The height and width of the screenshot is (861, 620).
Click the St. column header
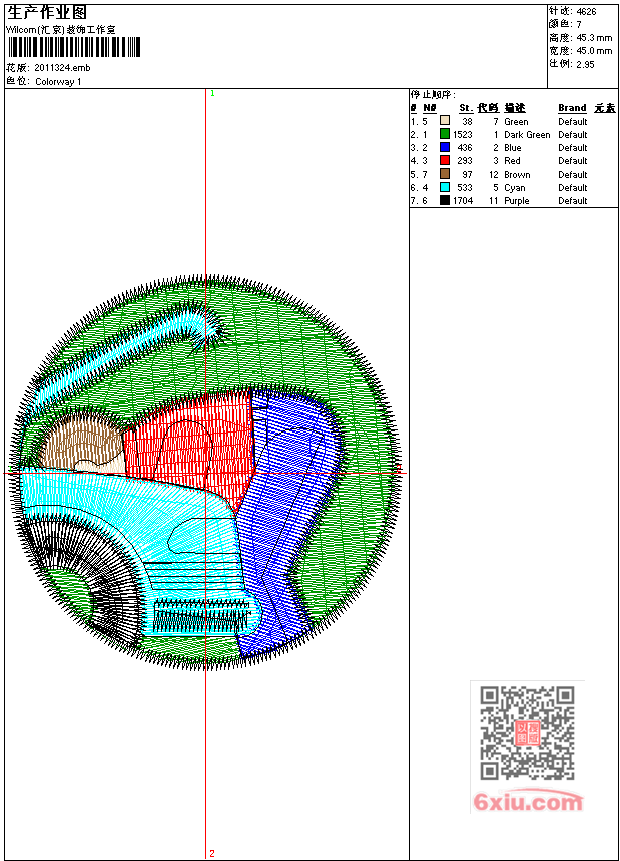pos(465,108)
